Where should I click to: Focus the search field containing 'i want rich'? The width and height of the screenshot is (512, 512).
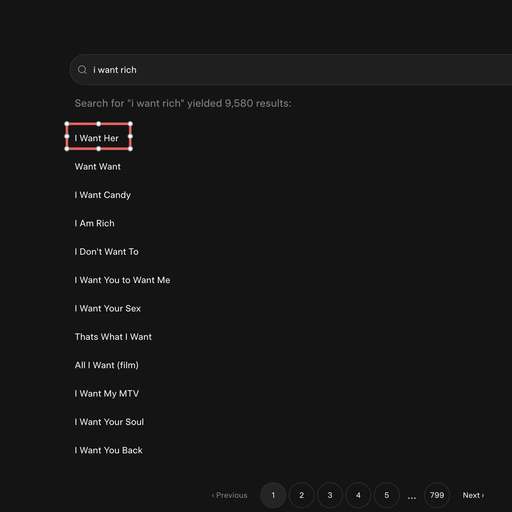pyautogui.click(x=291, y=70)
